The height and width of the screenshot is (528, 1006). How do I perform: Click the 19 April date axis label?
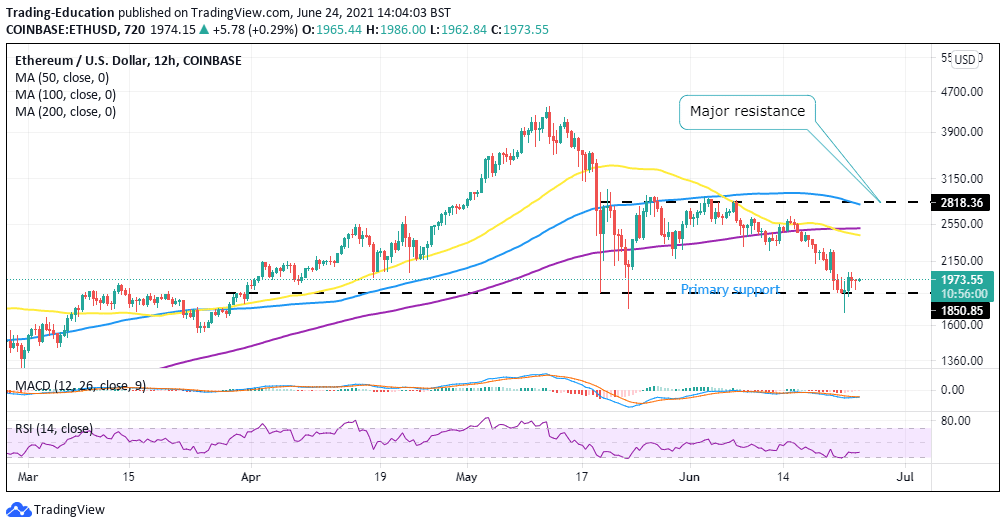[379, 477]
